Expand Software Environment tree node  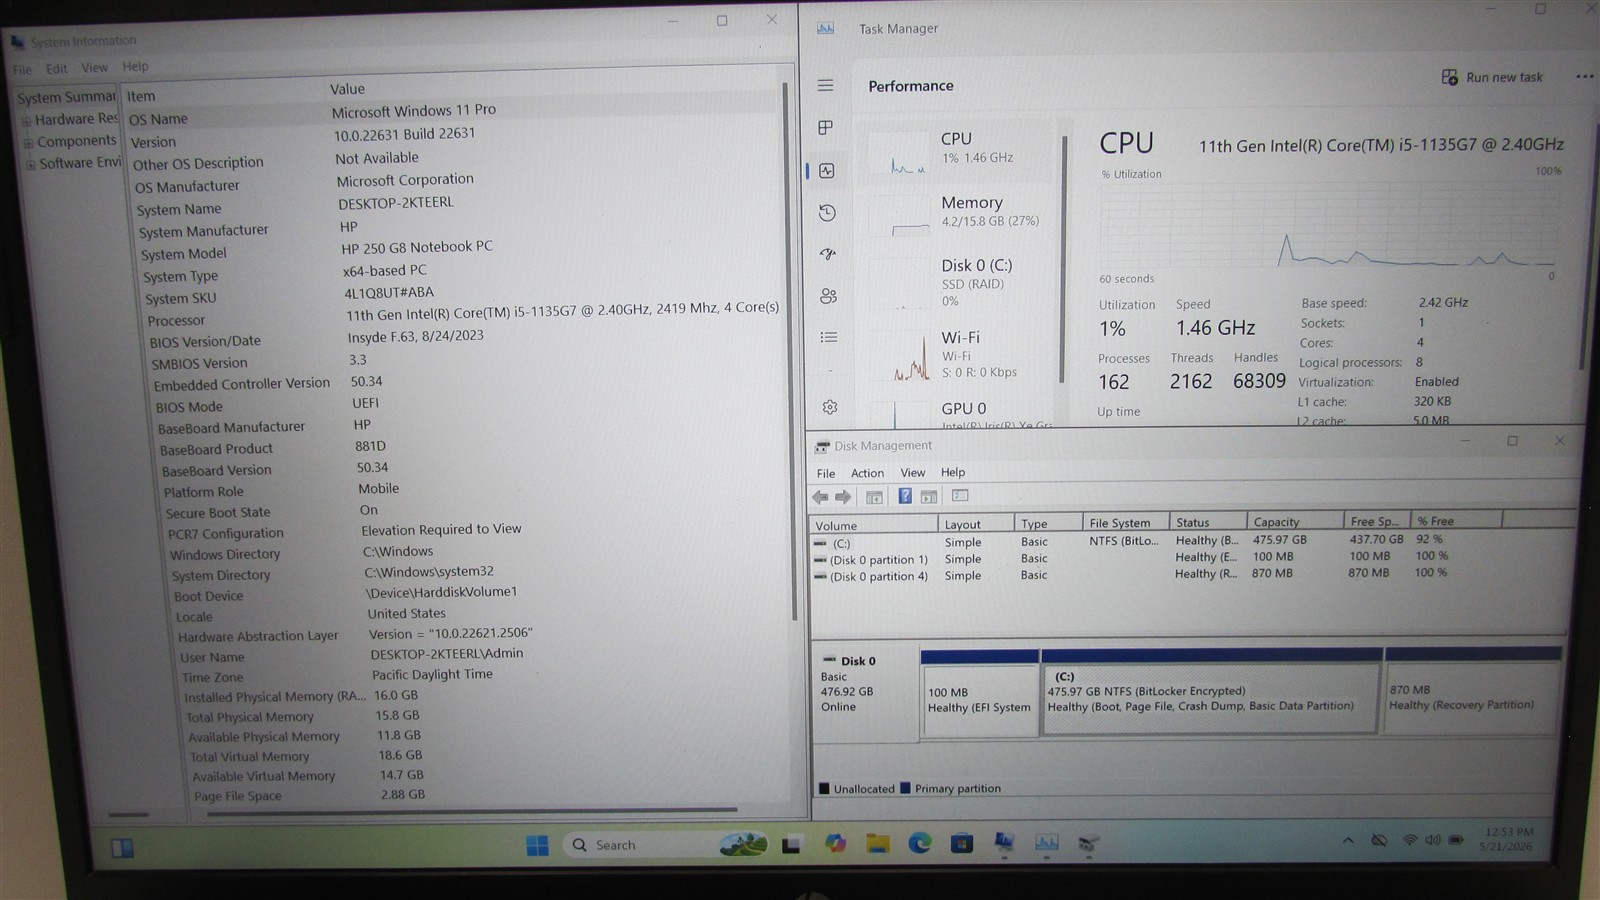point(31,165)
